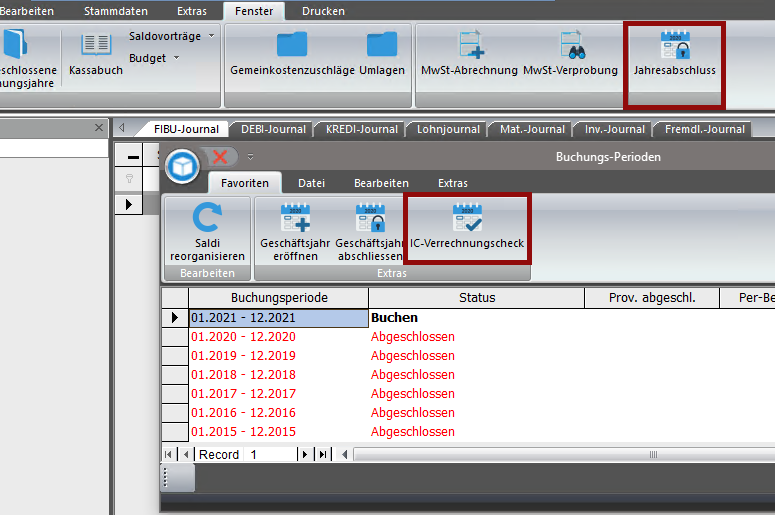Open the Jahresabschluss tool in ribbon
This screenshot has width=775, height=515.
point(674,55)
